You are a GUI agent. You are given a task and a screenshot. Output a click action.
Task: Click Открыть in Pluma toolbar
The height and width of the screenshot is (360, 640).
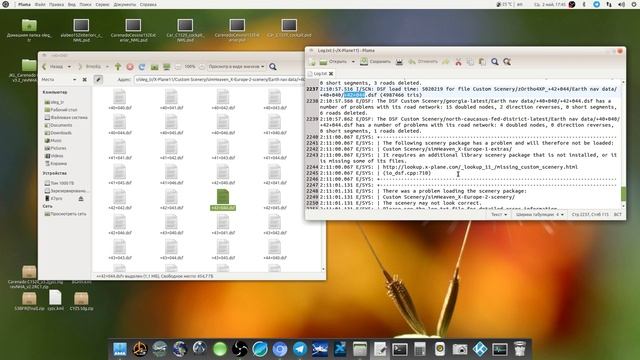click(333, 62)
